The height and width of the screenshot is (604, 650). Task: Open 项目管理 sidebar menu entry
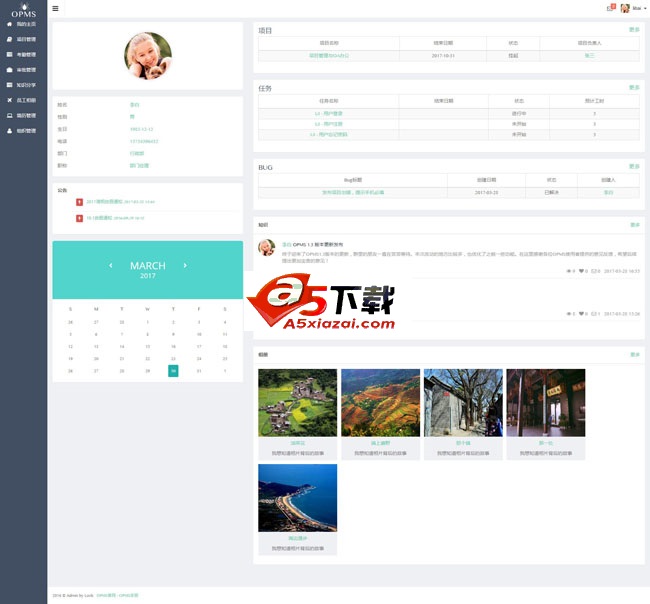pyautogui.click(x=26, y=39)
